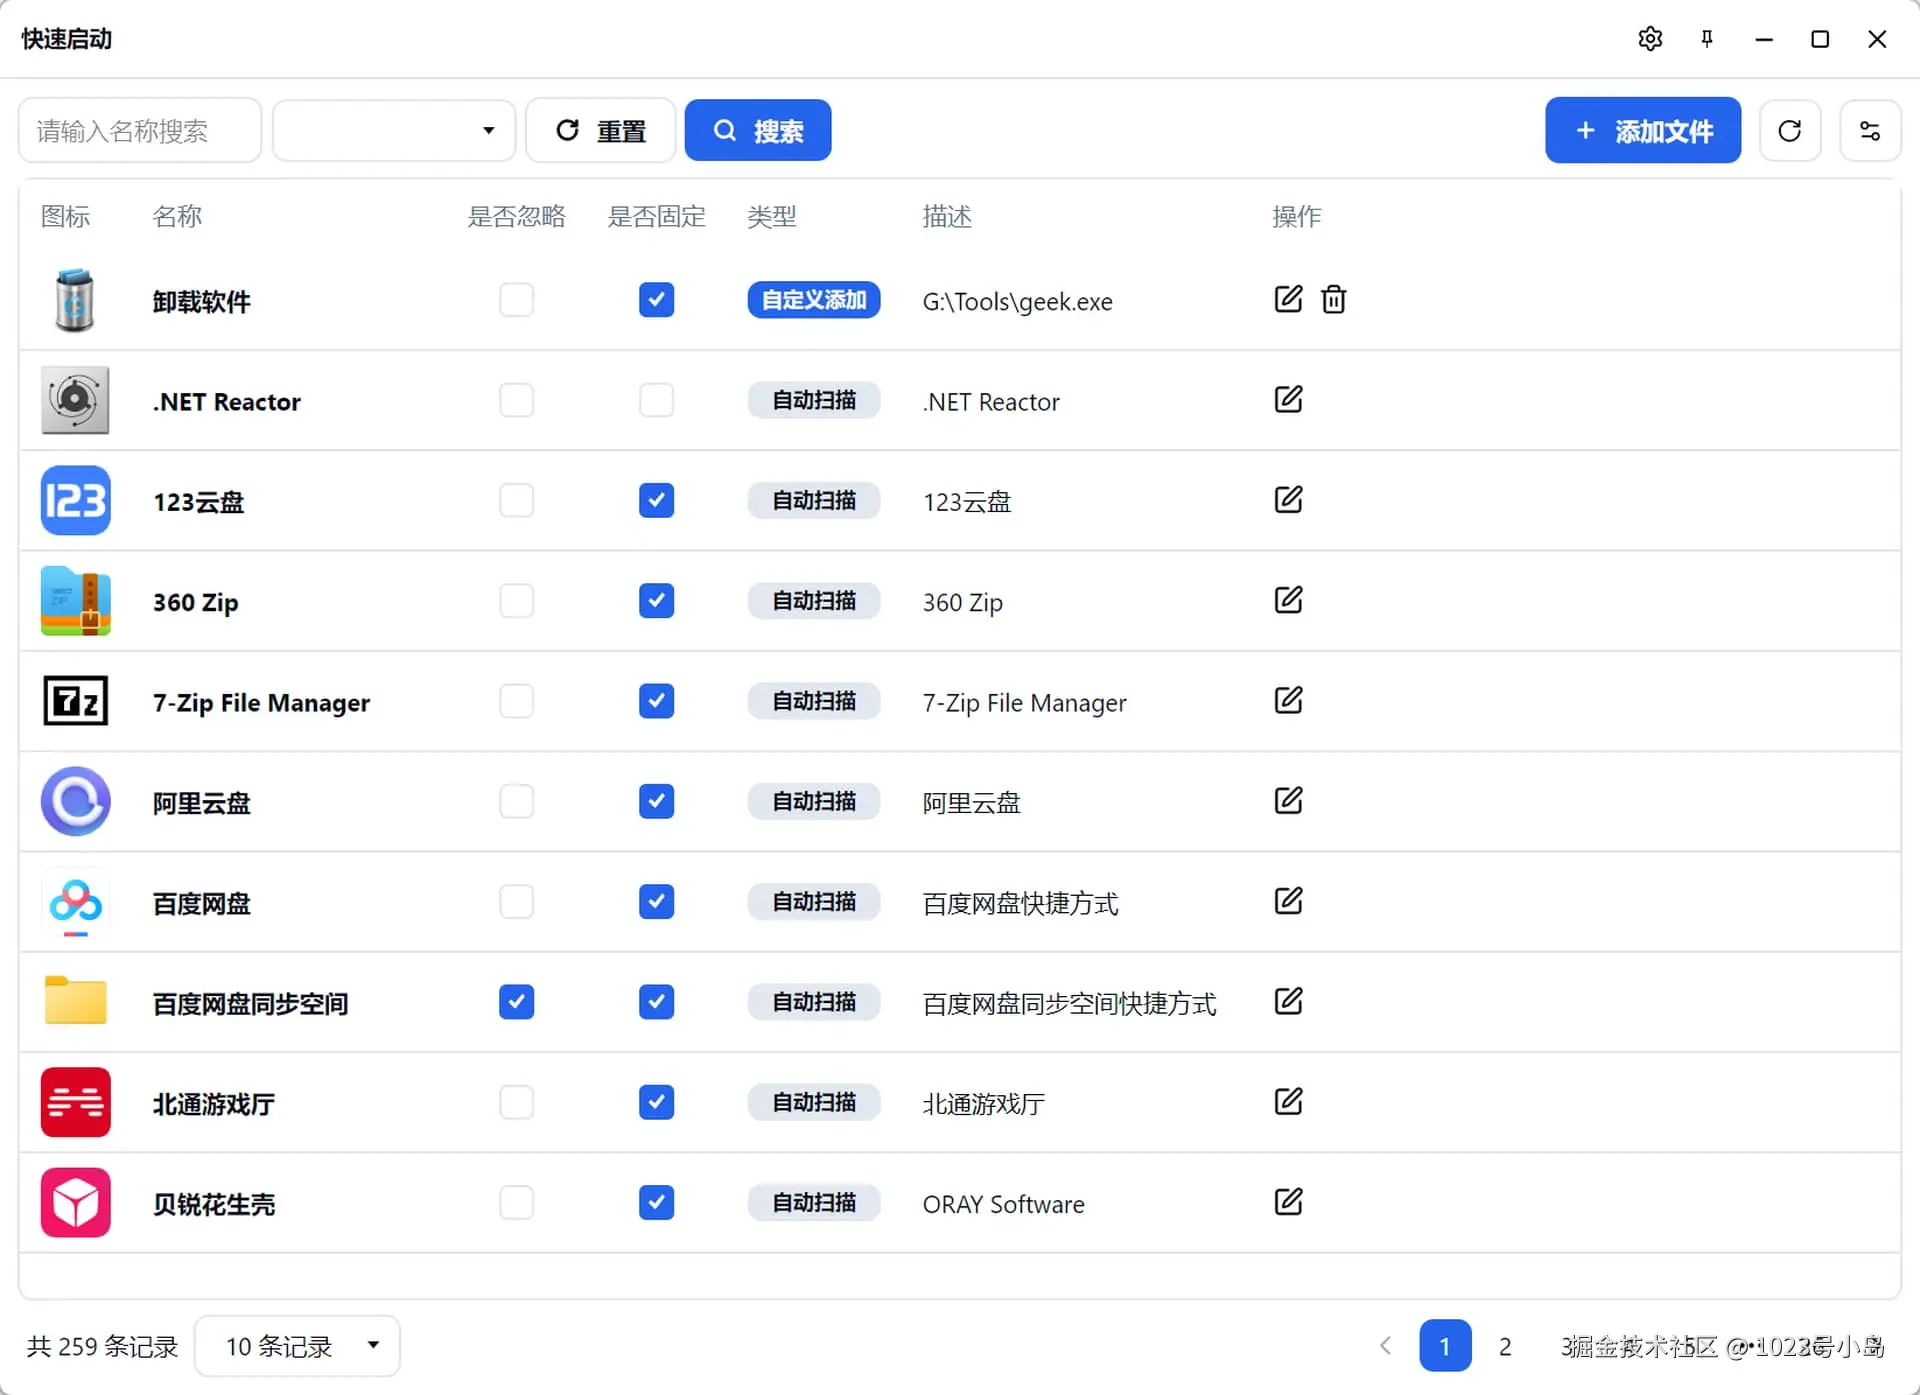Edit the 360 Zip entry
The image size is (1920, 1395).
click(1288, 600)
